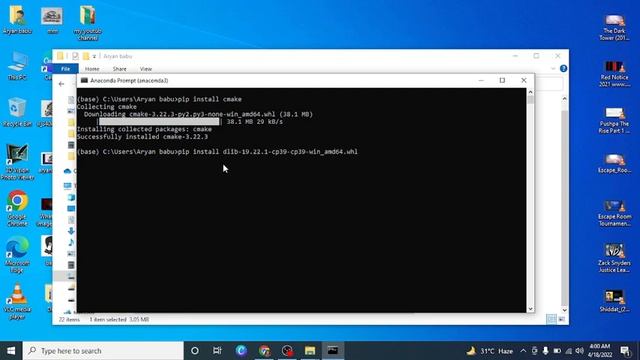Open File Explorer help button
This screenshot has width=640, height=360.
coord(563,69)
